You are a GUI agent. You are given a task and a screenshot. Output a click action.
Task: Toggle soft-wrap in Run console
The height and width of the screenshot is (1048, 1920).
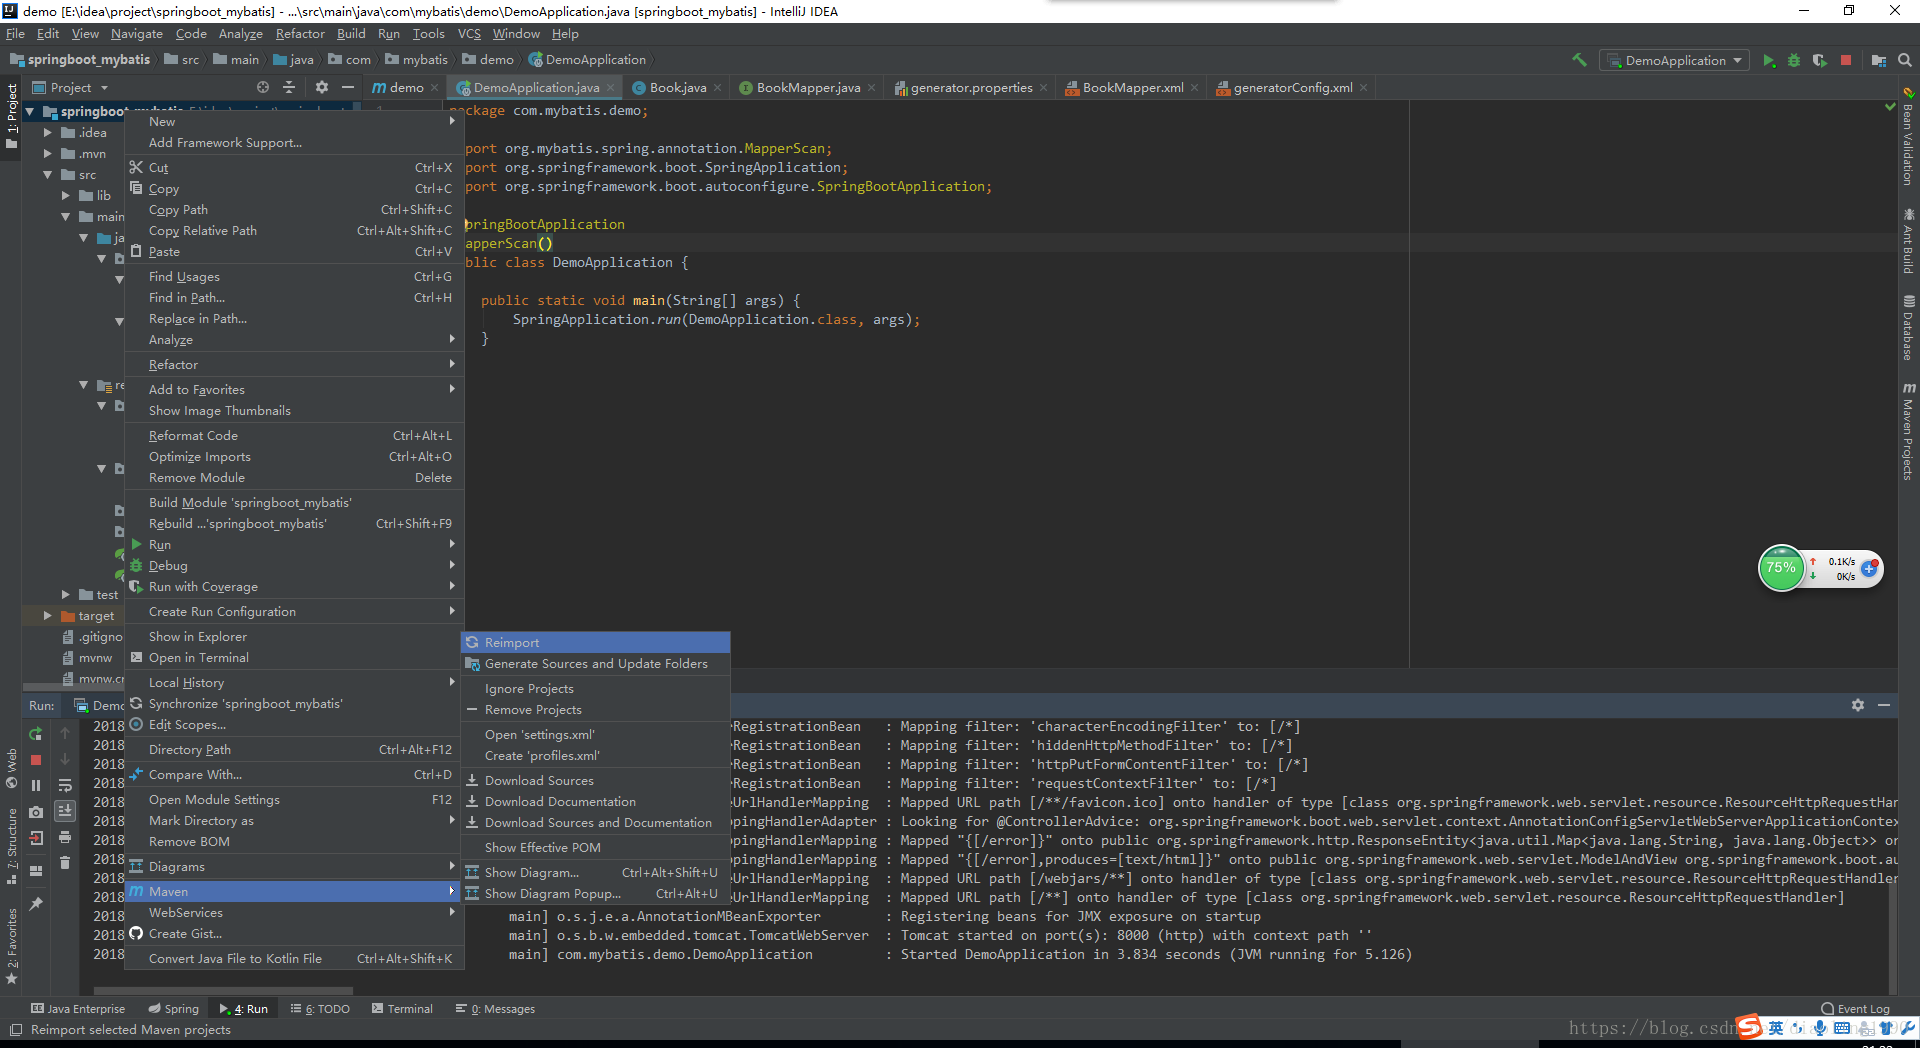tap(65, 786)
